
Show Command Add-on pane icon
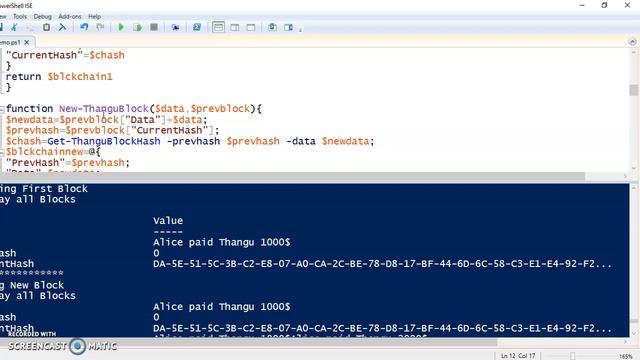pos(289,27)
